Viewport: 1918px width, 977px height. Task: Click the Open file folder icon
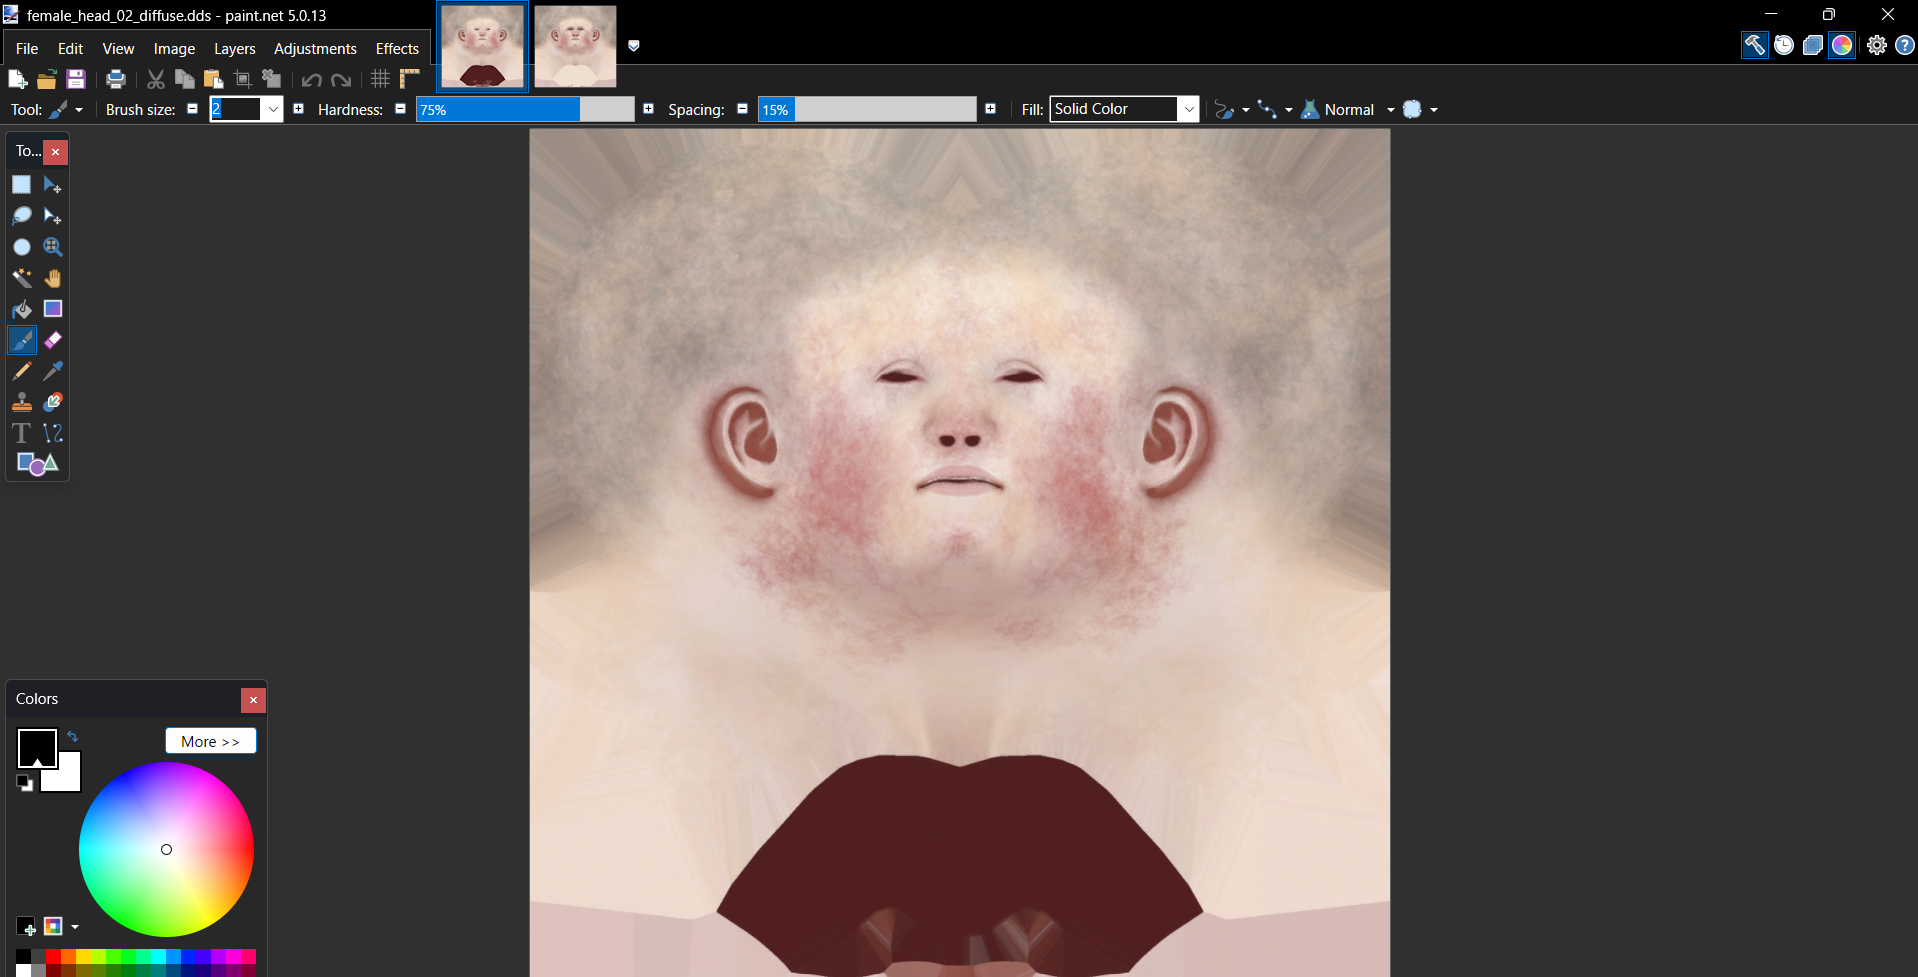(x=46, y=79)
